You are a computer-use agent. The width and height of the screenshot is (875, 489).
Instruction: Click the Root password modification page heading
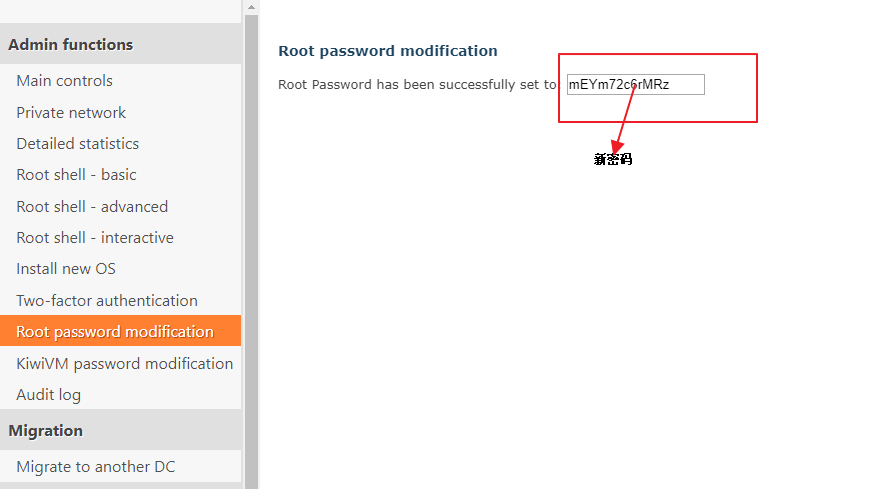(x=387, y=51)
